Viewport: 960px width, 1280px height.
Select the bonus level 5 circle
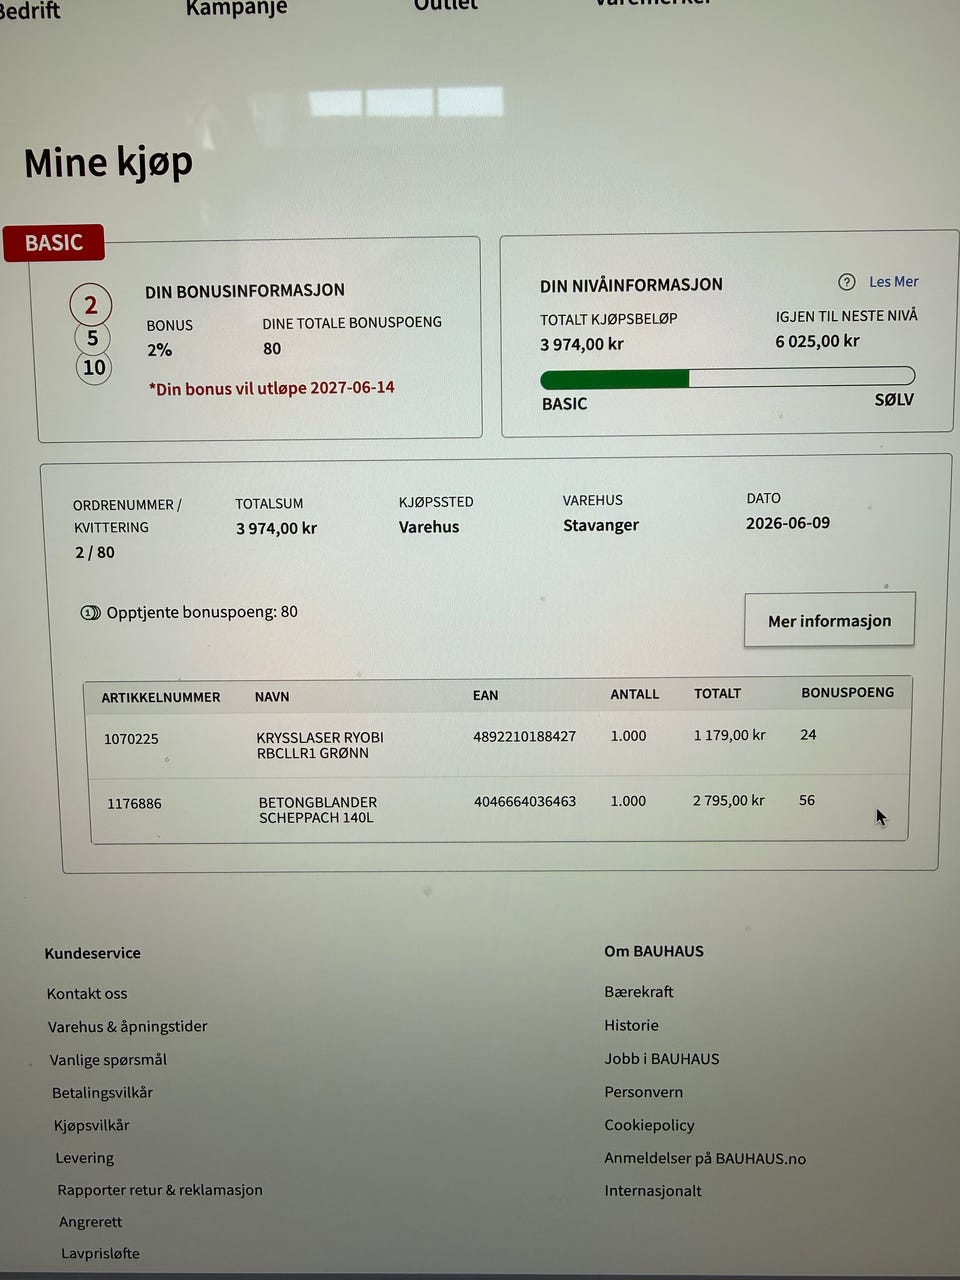[92, 338]
